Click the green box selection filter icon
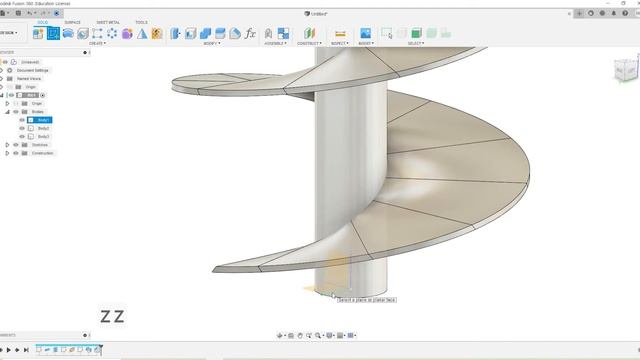 coord(416,33)
